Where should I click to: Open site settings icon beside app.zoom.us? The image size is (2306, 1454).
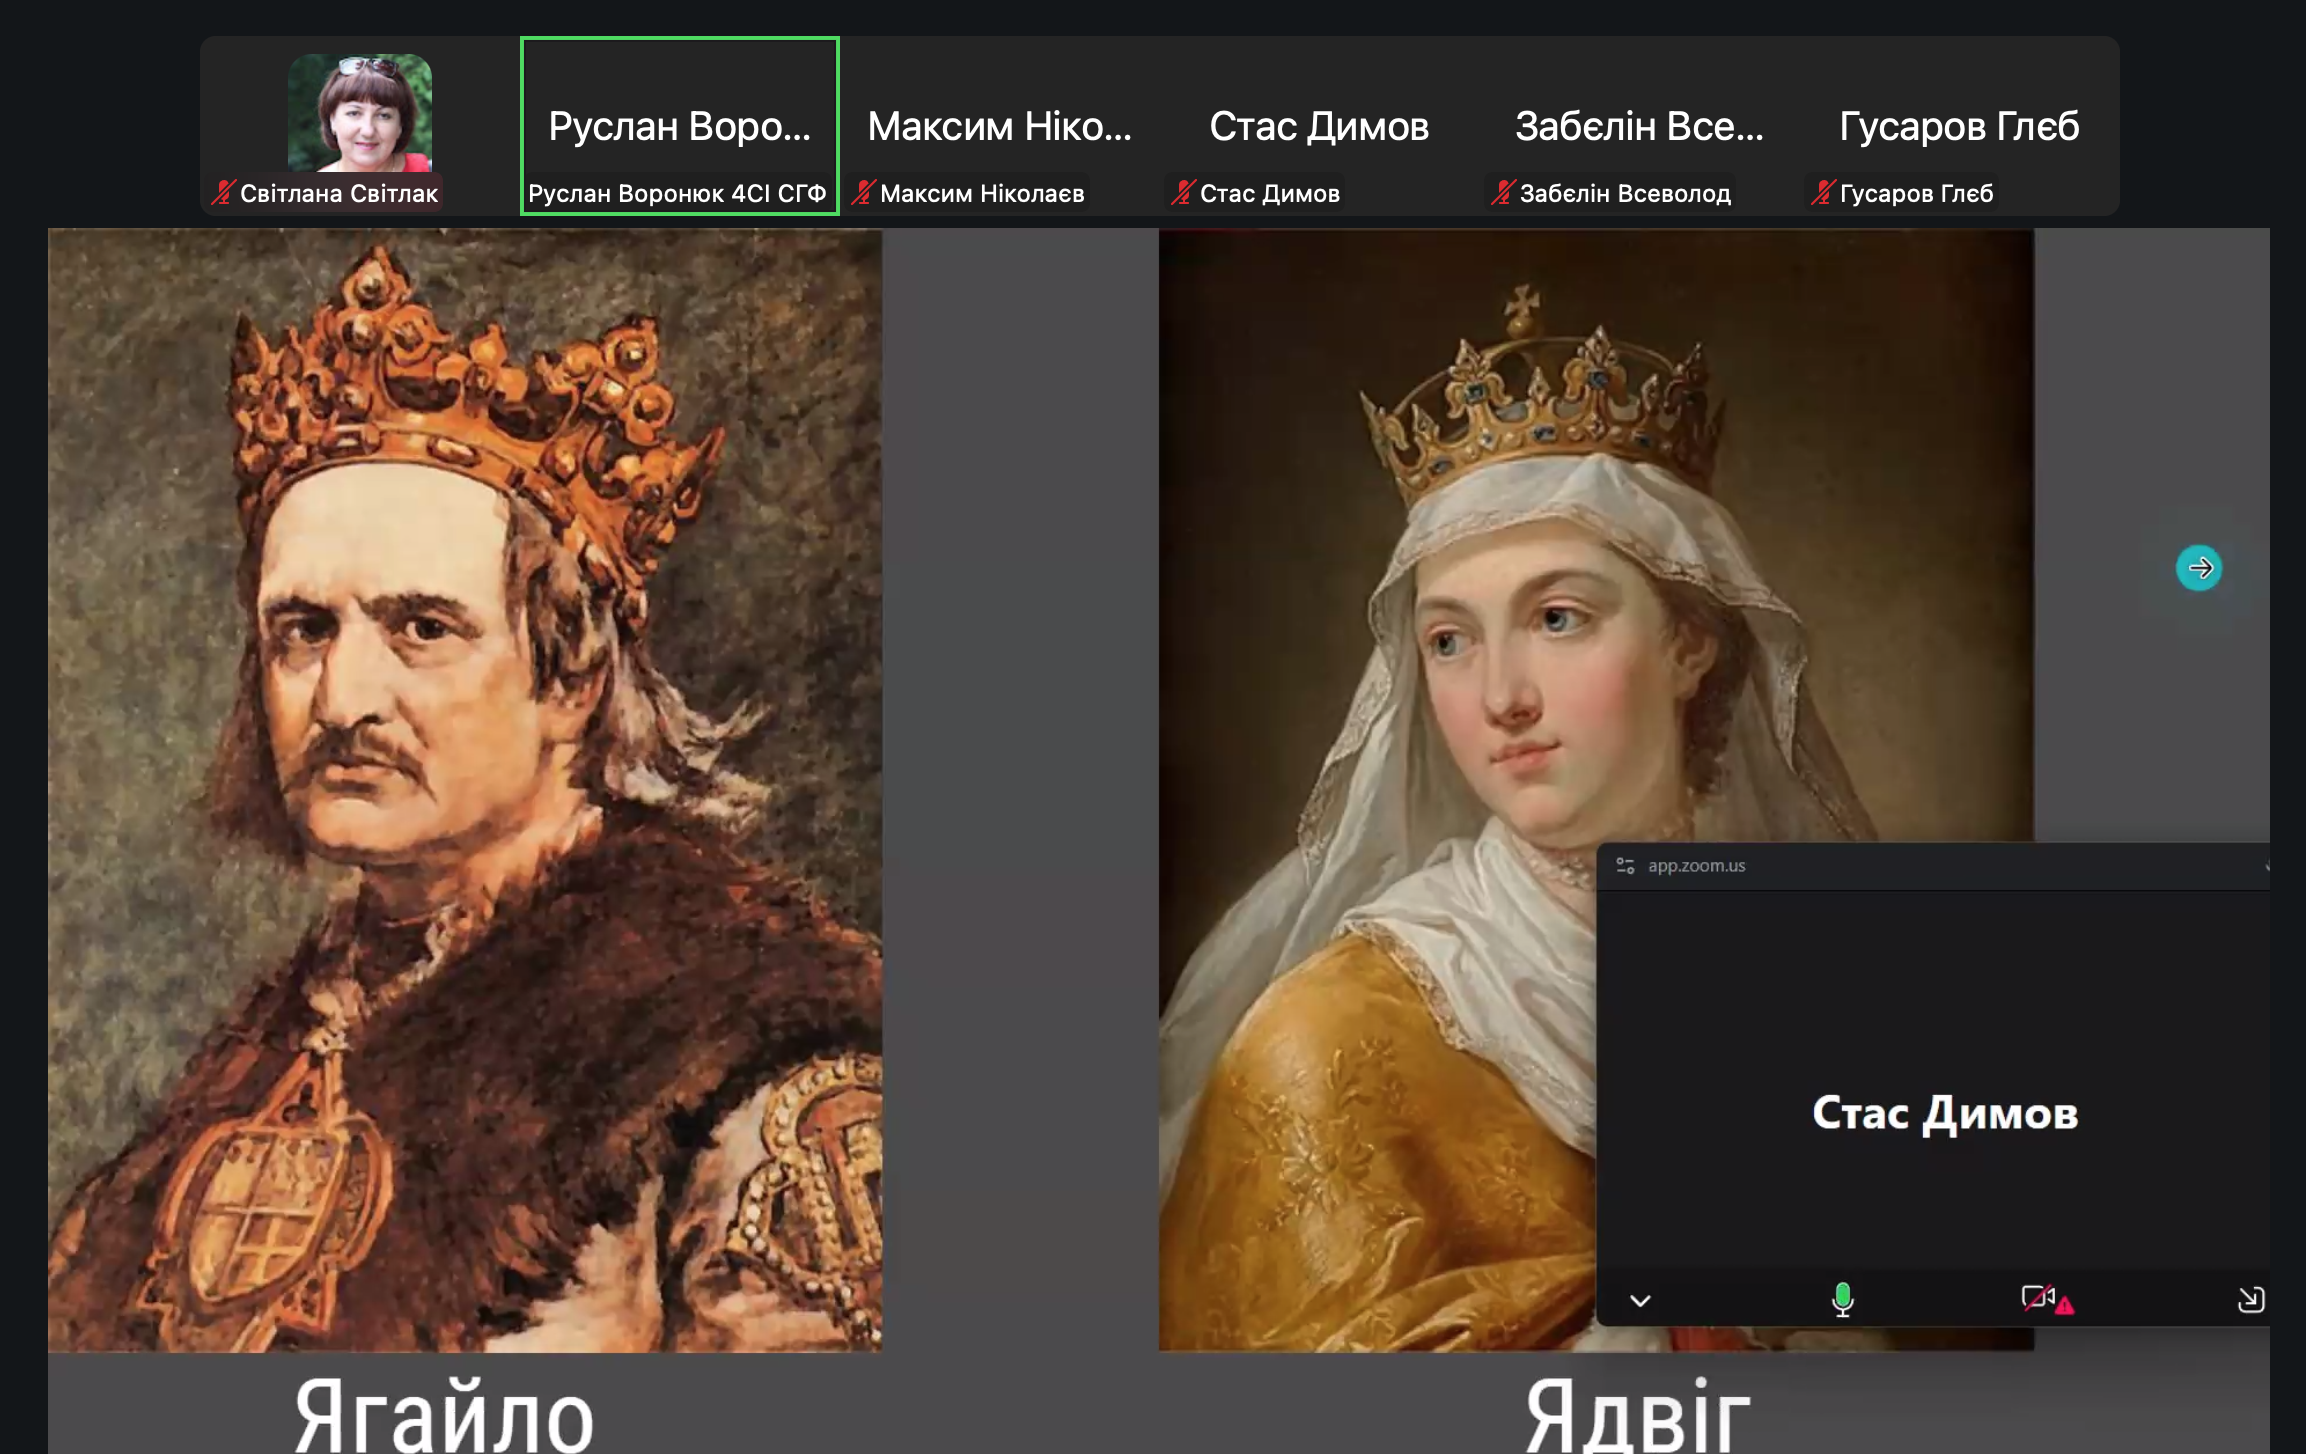coord(1625,866)
